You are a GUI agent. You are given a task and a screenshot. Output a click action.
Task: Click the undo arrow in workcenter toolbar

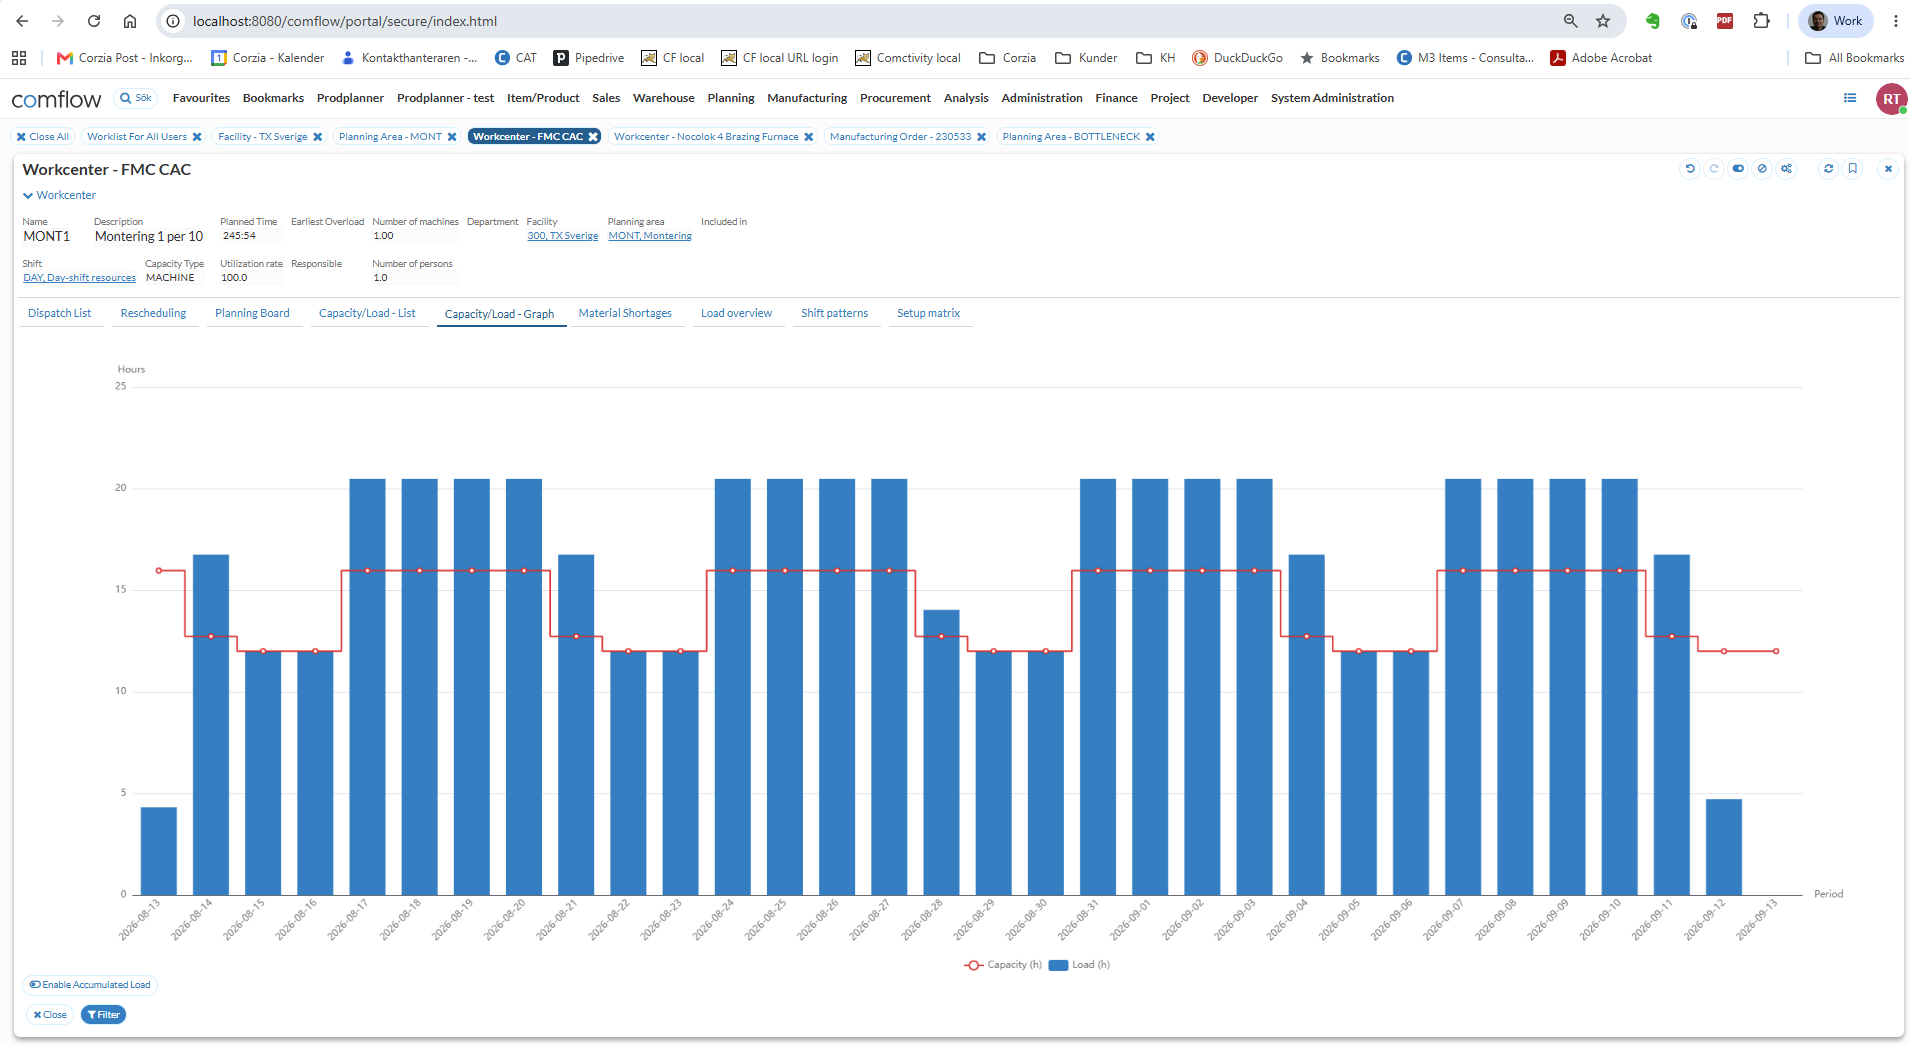(x=1690, y=169)
